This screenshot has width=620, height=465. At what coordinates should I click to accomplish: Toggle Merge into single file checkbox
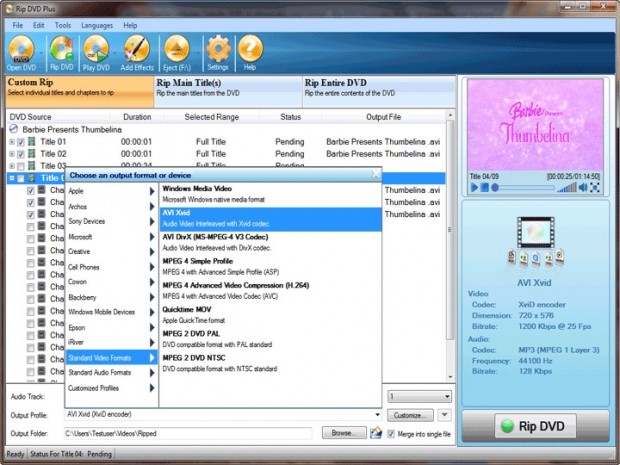[391, 434]
